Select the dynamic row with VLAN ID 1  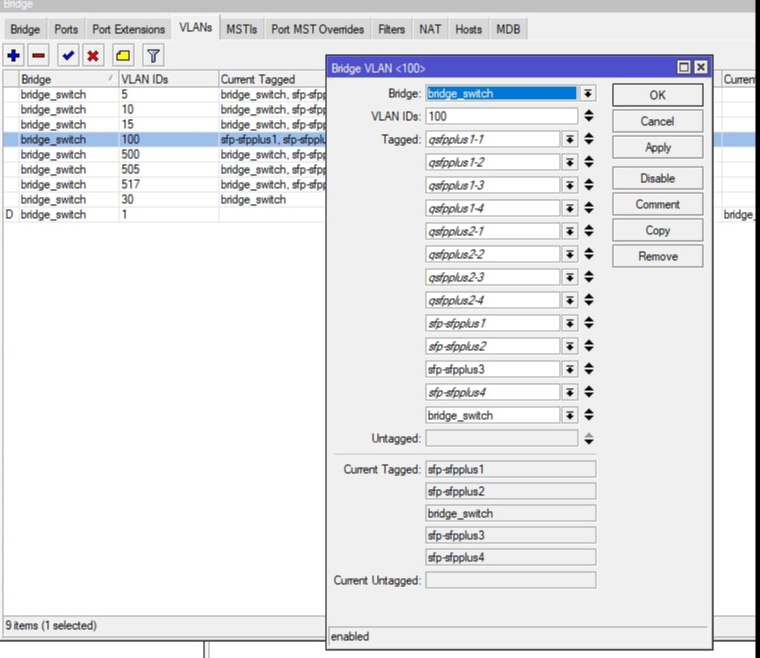pyautogui.click(x=165, y=215)
